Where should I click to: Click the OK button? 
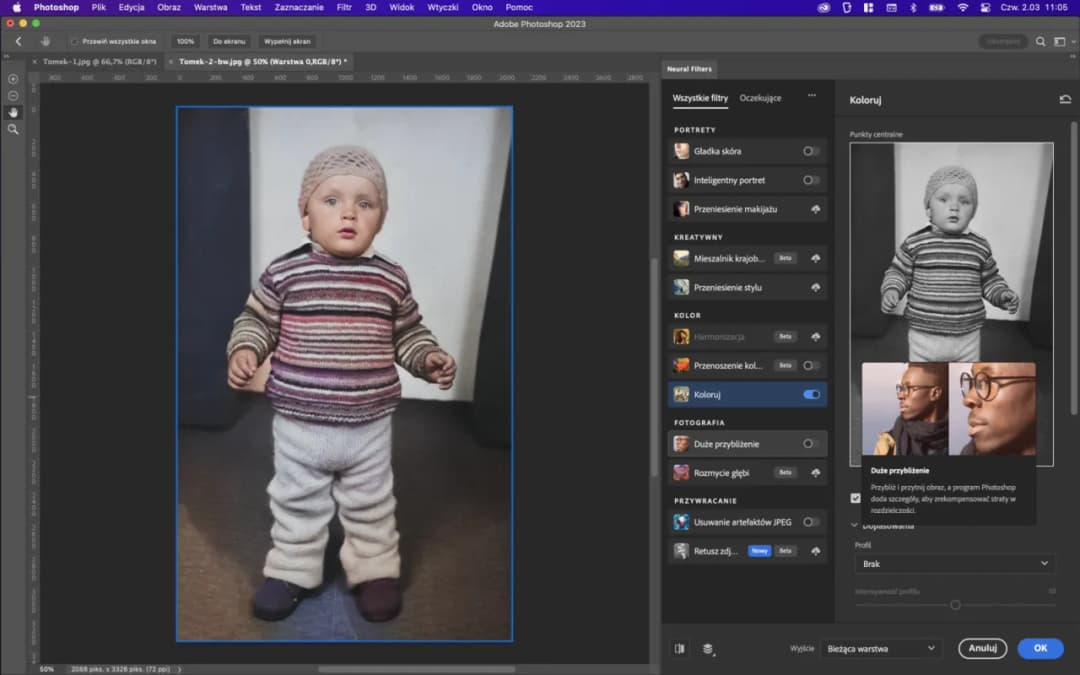tap(1040, 648)
